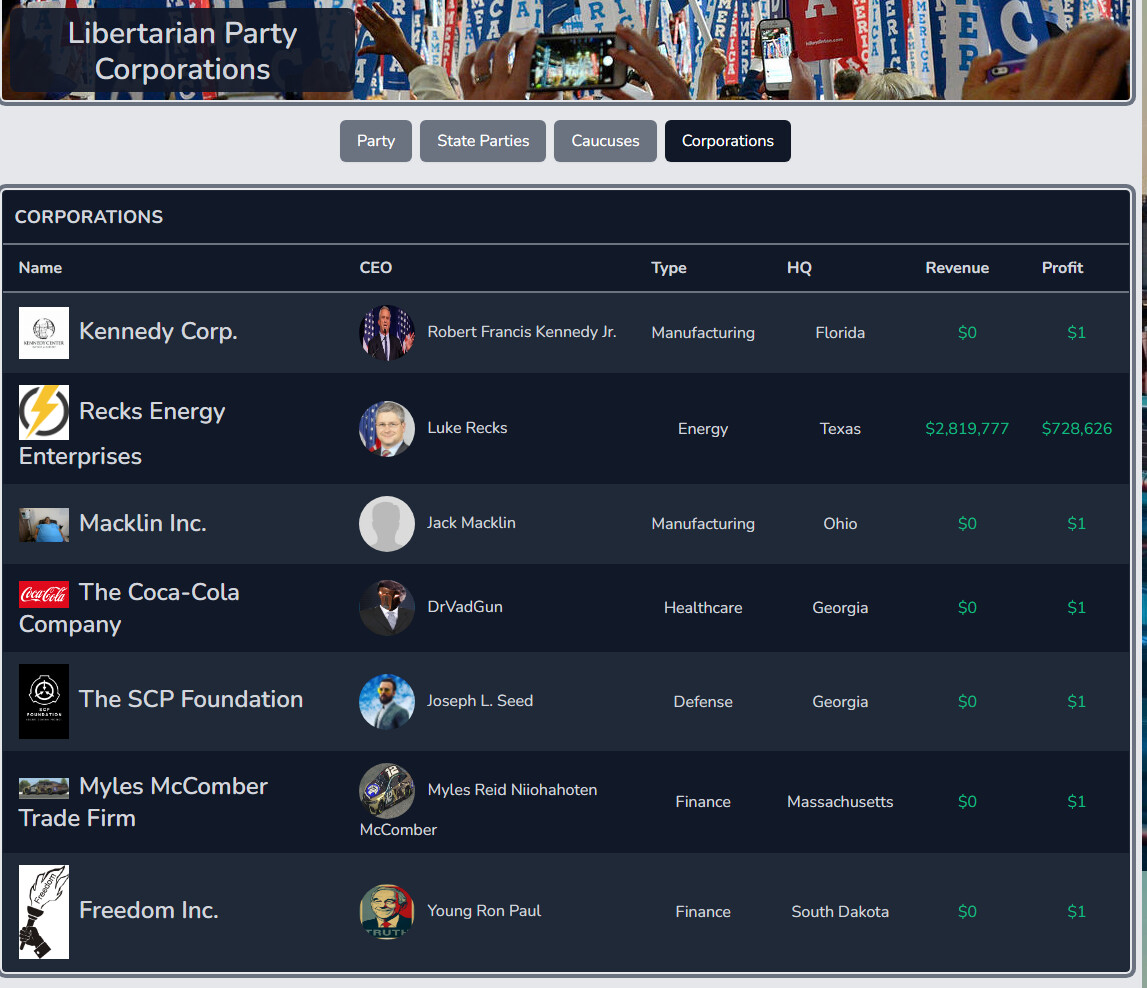Viewport: 1147px width, 988px height.
Task: Click Joseph L. Seed's portrait
Action: 386,701
